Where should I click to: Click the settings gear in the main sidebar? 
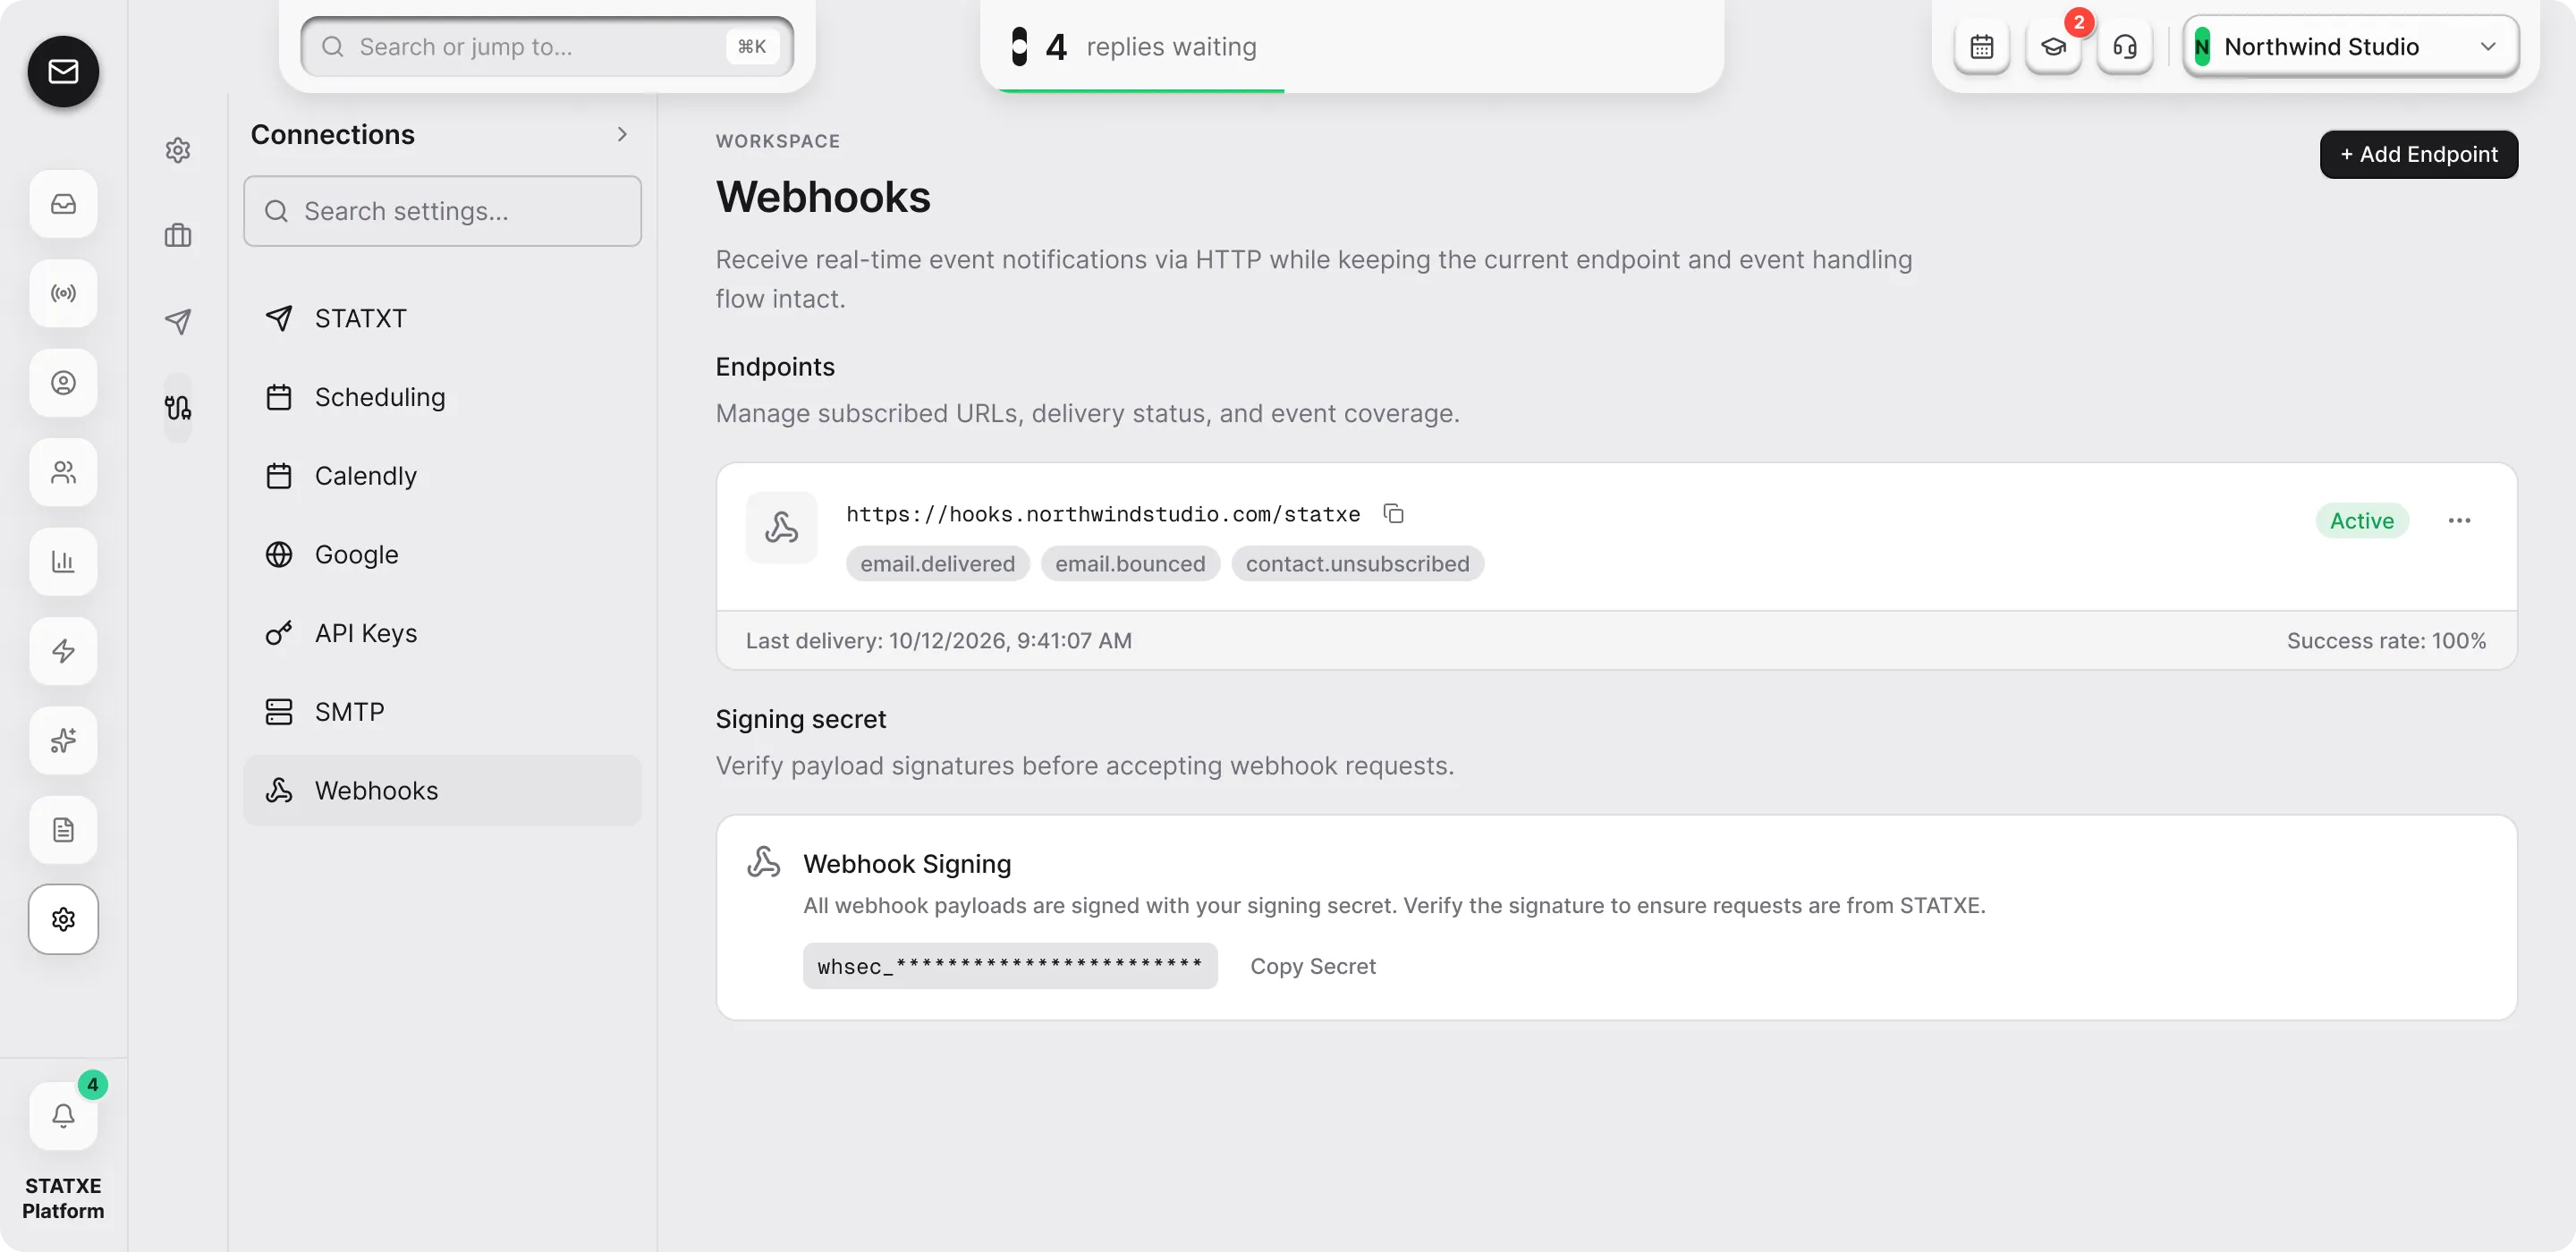[x=63, y=919]
